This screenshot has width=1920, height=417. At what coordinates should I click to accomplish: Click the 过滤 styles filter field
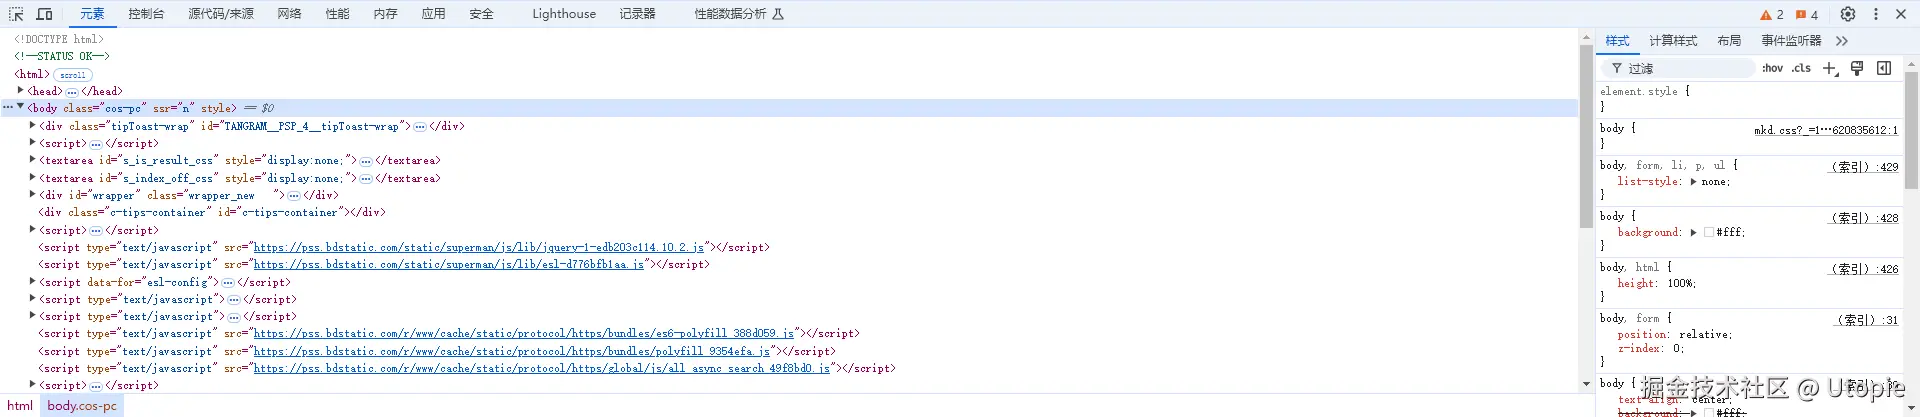1680,68
